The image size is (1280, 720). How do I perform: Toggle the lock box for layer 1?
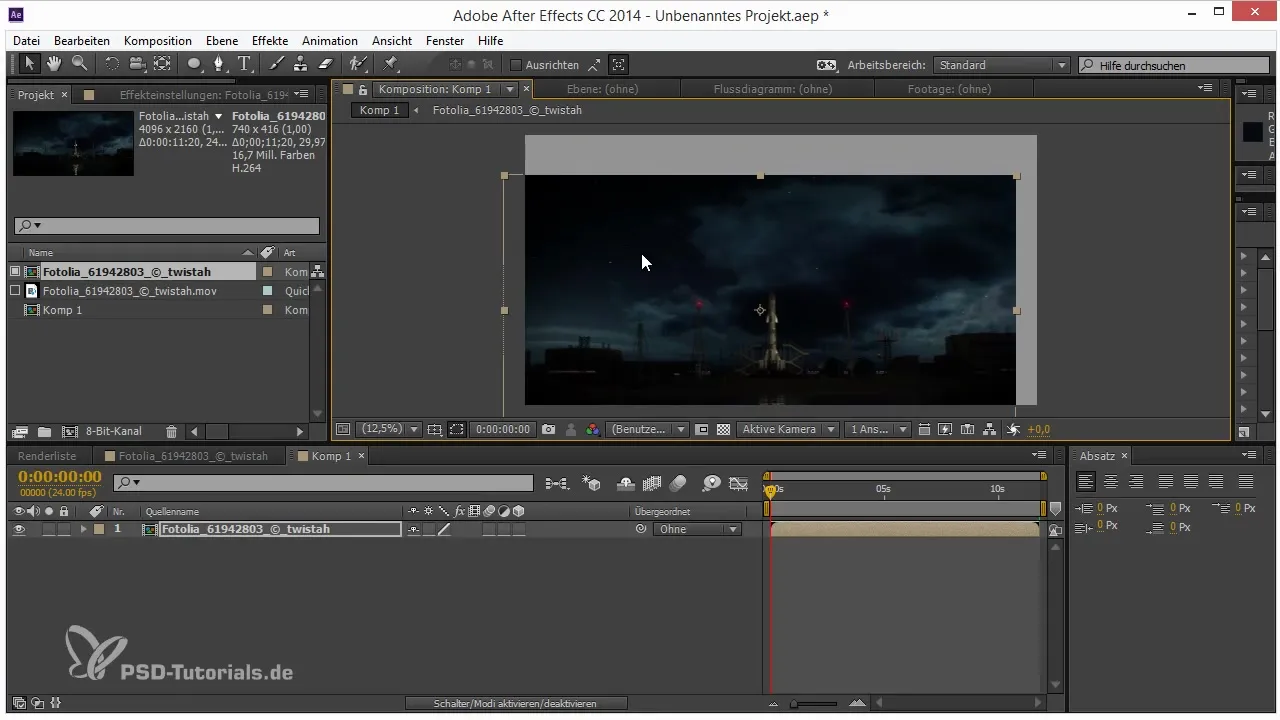click(64, 529)
